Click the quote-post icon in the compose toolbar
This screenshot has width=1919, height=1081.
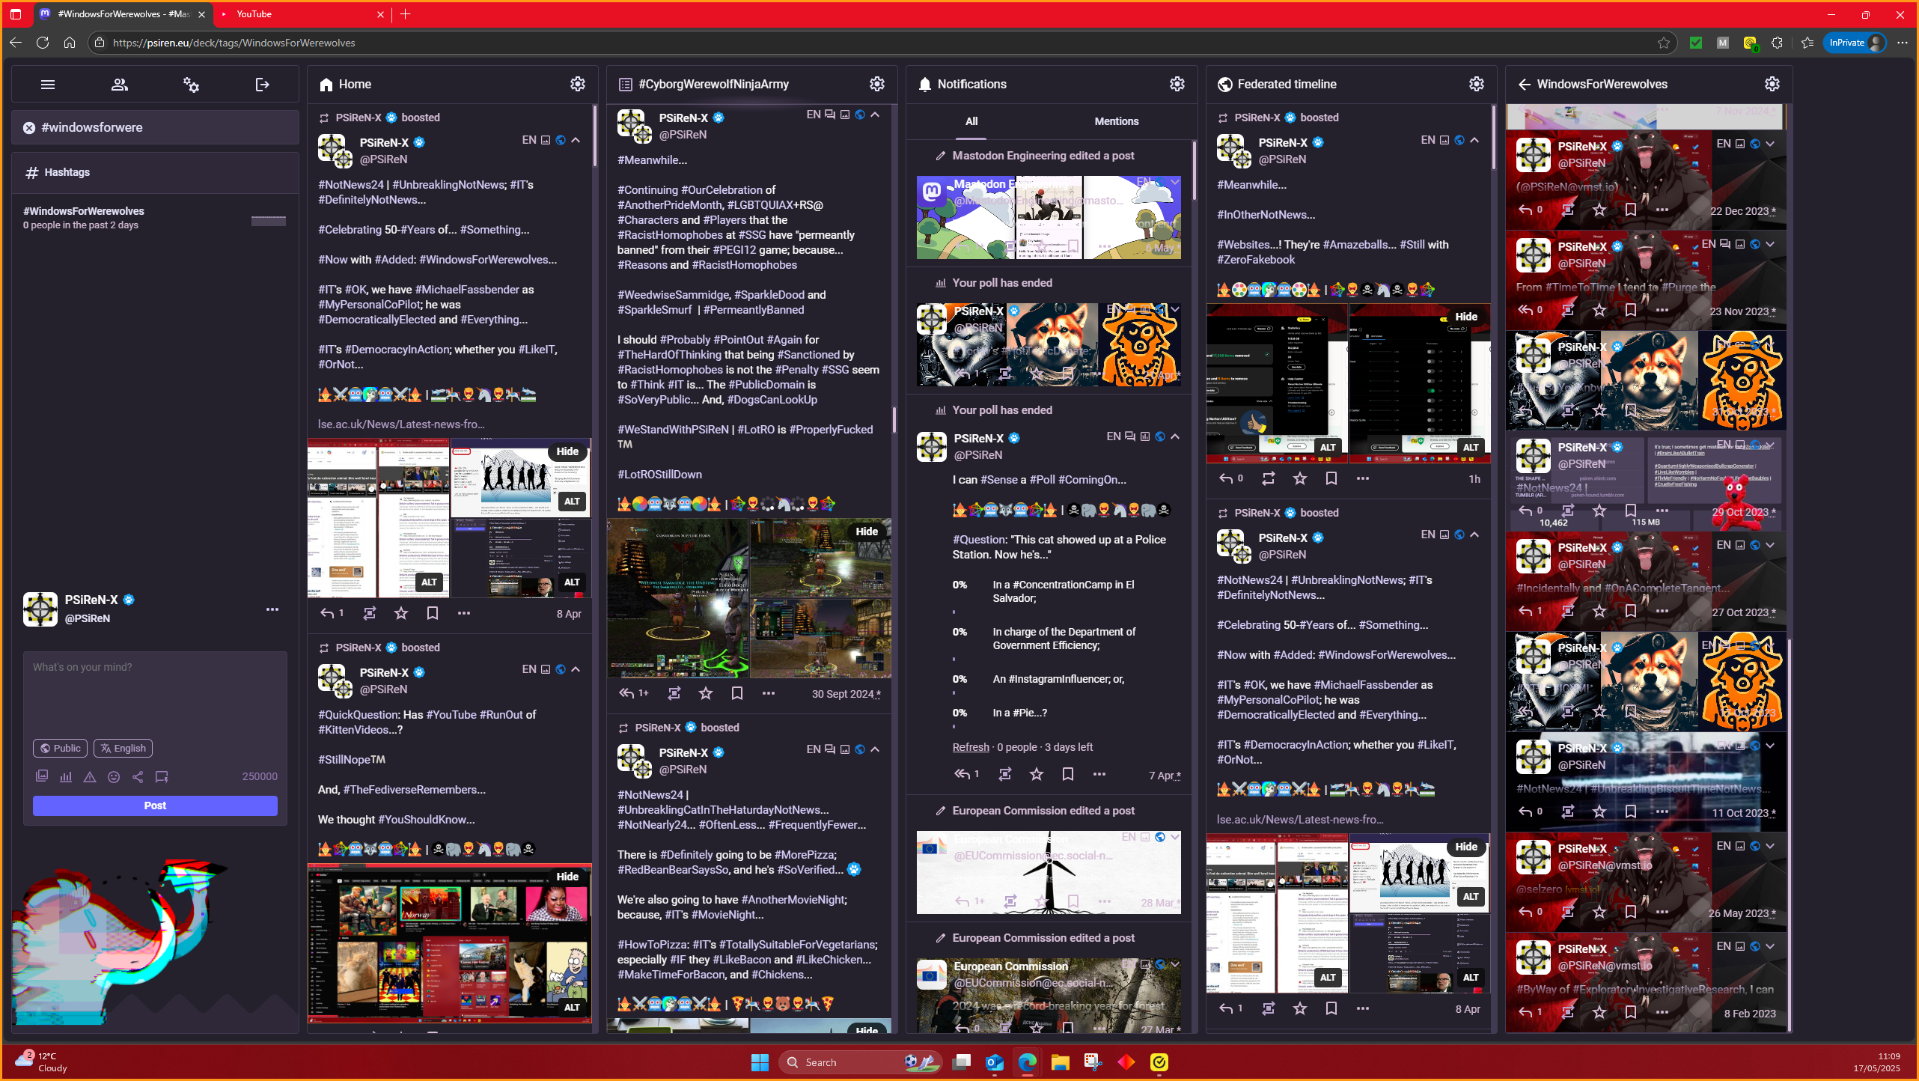click(x=162, y=776)
